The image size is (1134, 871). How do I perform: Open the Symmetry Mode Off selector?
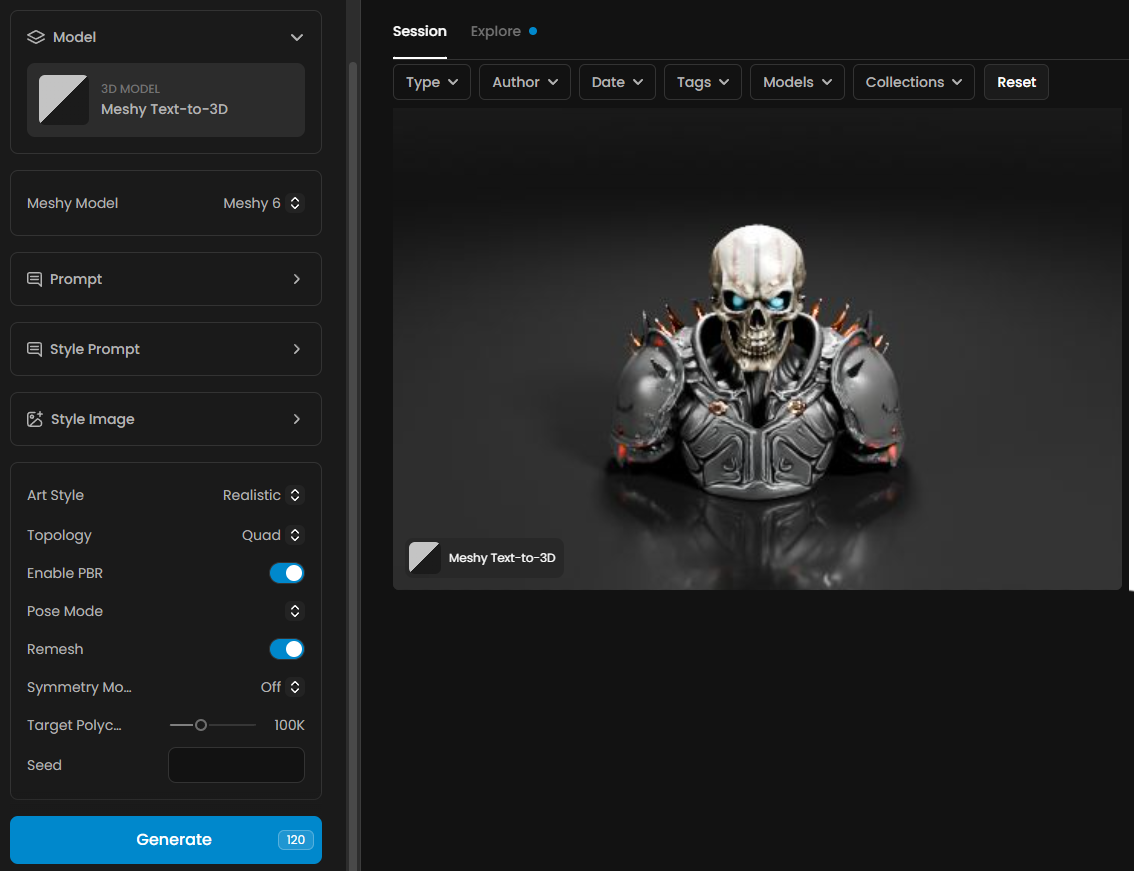point(282,687)
